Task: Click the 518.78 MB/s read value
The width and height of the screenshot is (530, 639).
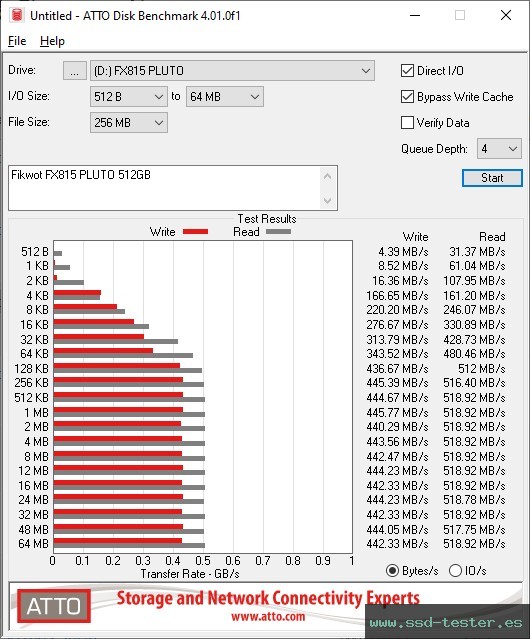Action: click(x=474, y=500)
